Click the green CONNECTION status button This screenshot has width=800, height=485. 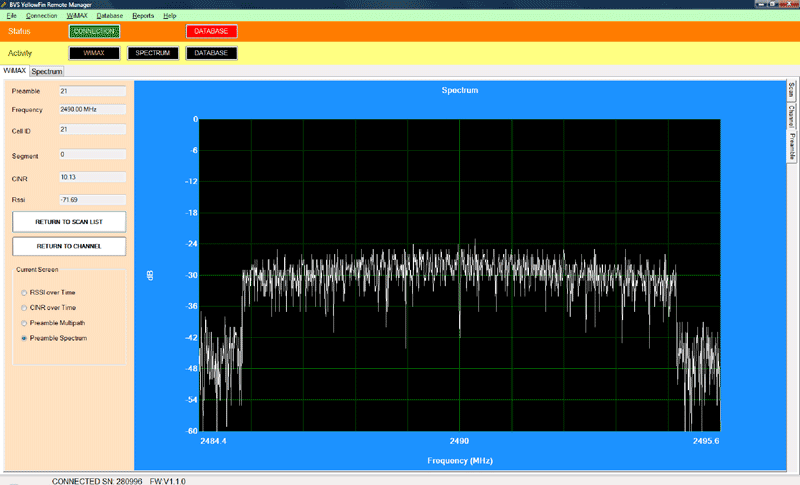click(x=94, y=31)
